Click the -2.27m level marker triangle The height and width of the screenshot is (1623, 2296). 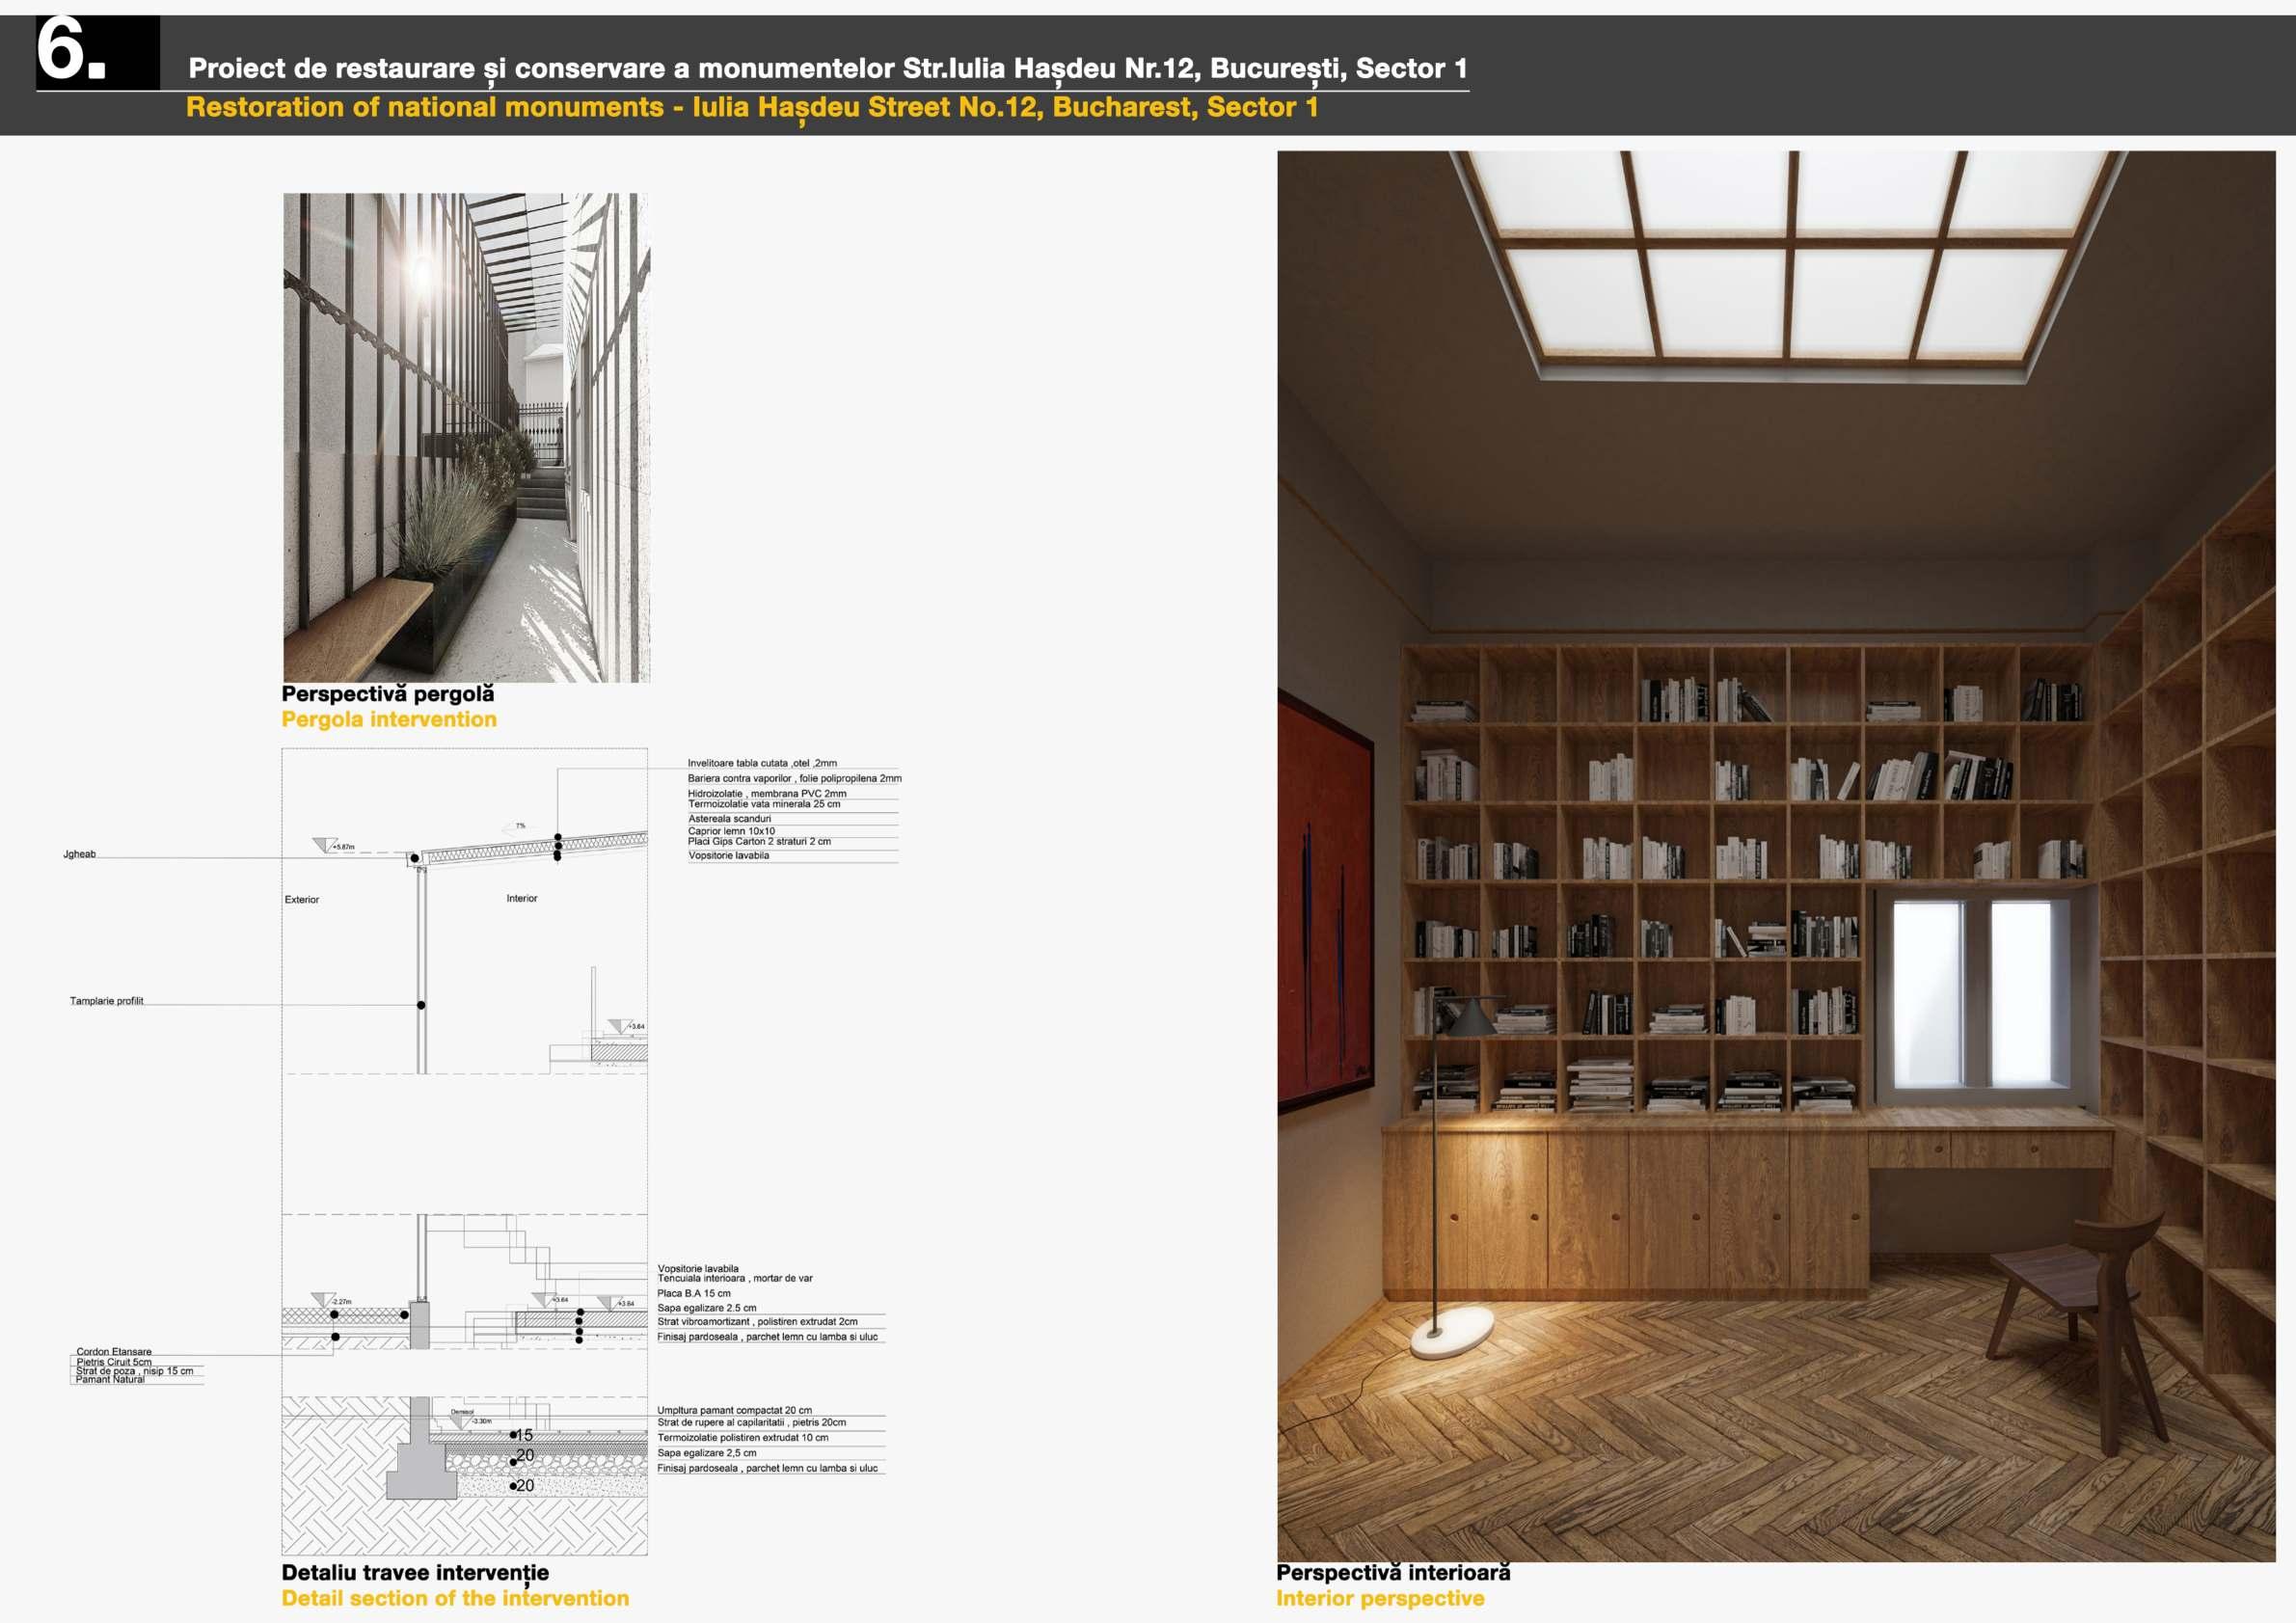pyautogui.click(x=323, y=1299)
